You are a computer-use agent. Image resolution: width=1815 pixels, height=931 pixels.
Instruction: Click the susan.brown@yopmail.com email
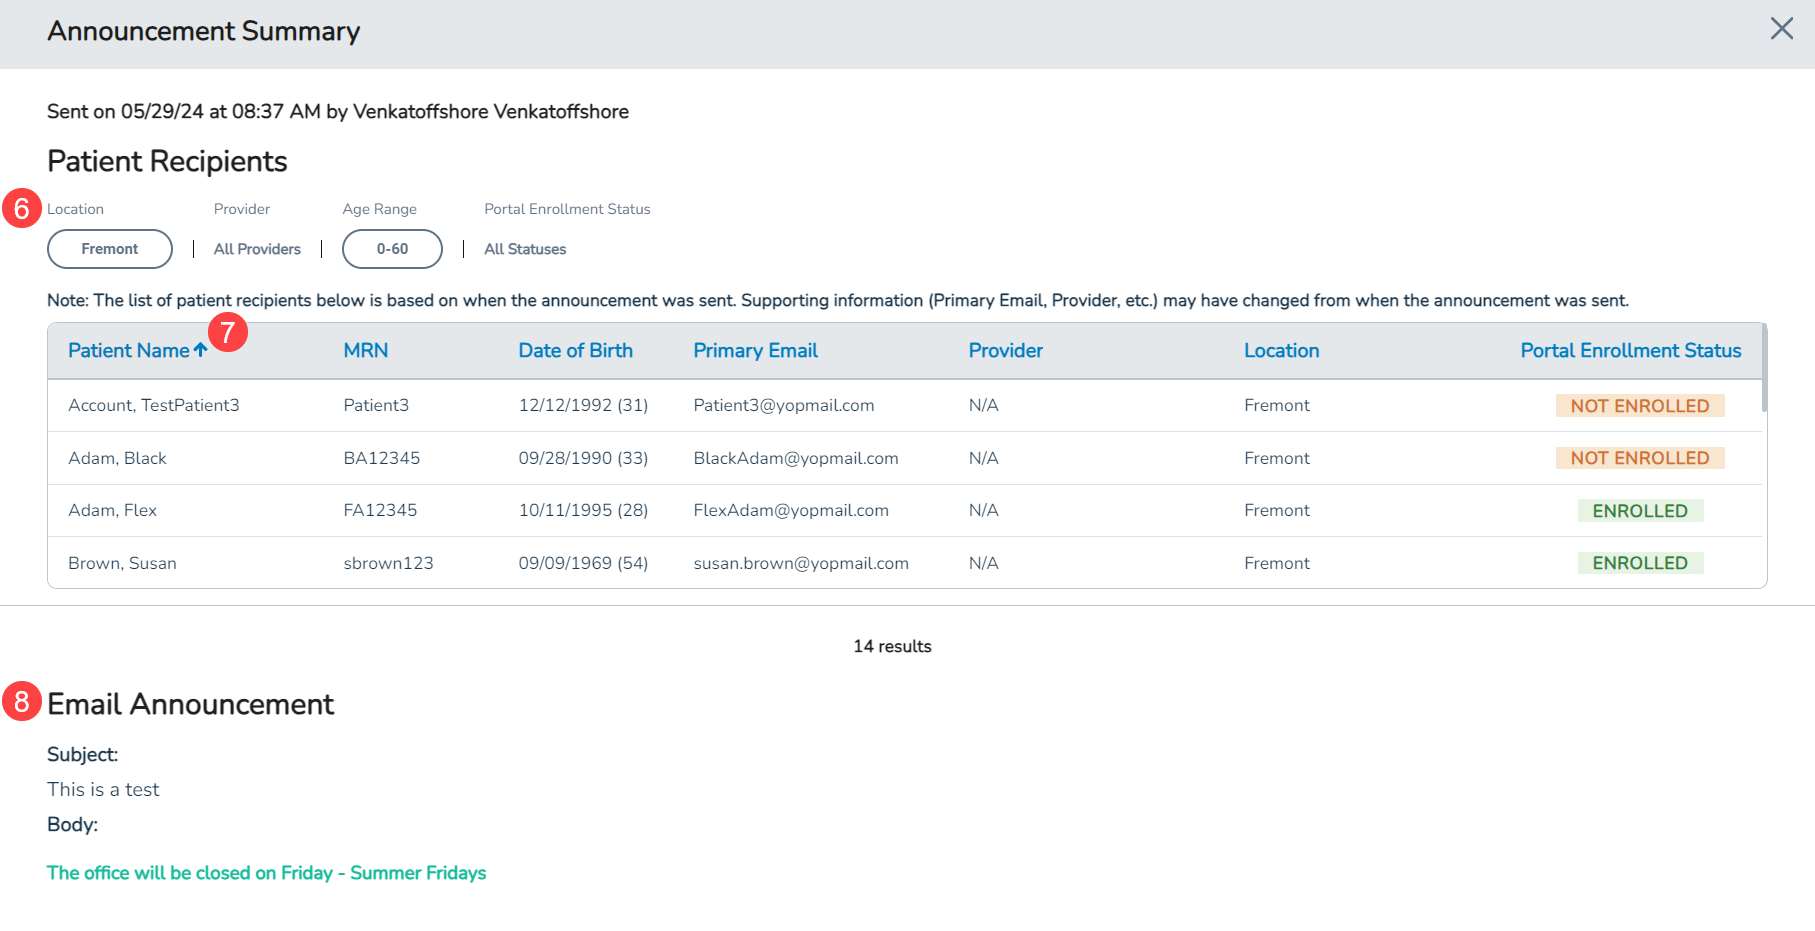801,563
